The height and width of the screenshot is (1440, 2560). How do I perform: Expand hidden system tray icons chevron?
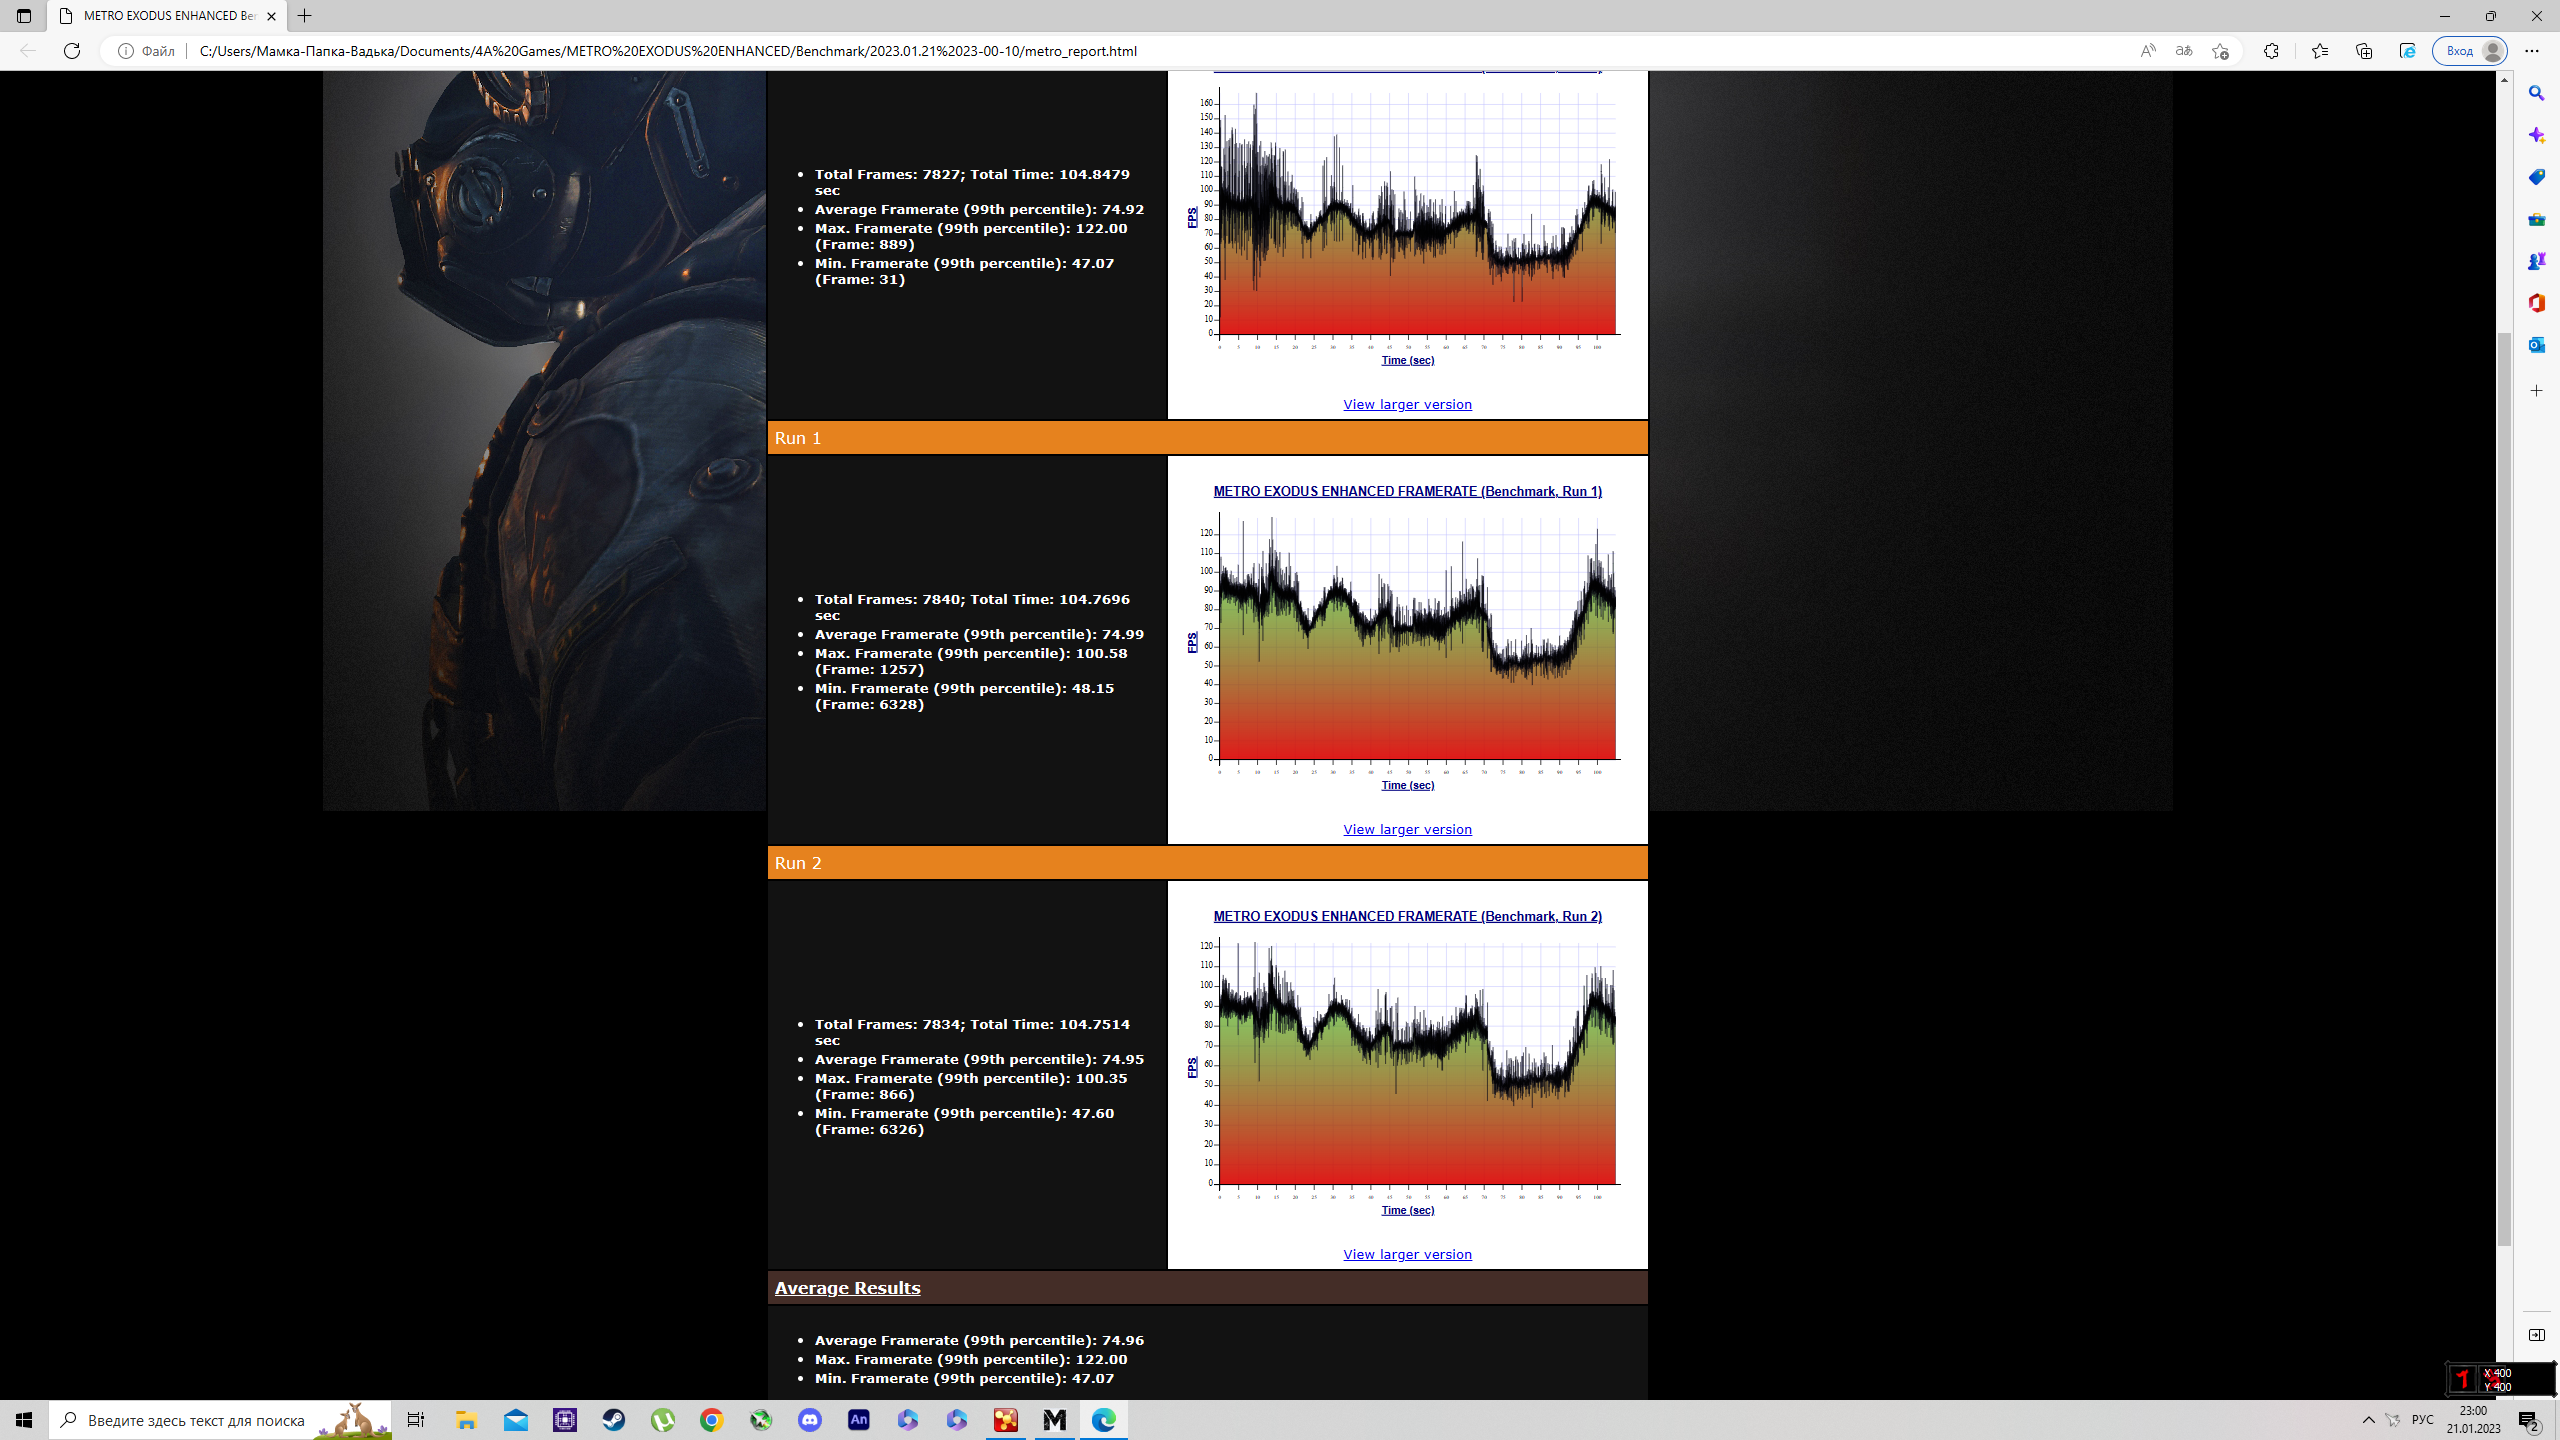(x=2368, y=1420)
